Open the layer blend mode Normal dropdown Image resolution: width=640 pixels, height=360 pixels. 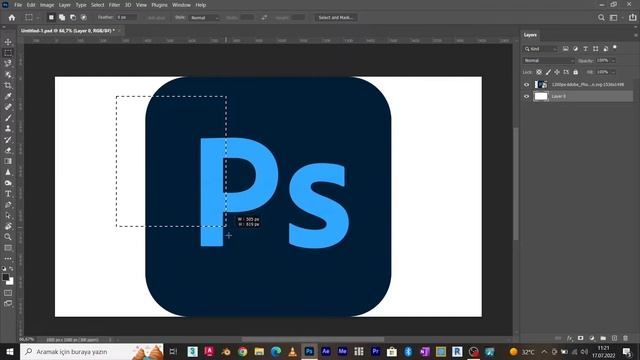(x=549, y=60)
